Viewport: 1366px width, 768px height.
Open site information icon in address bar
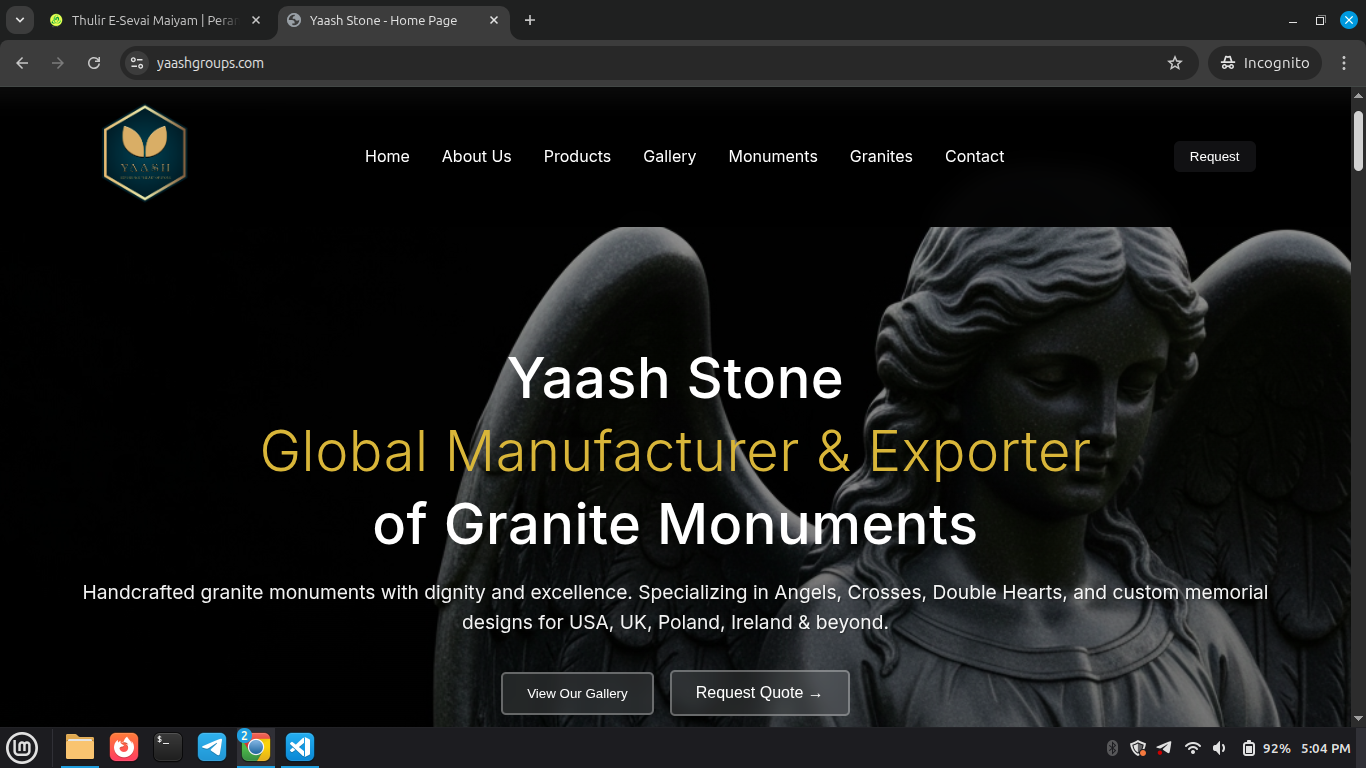tap(138, 63)
